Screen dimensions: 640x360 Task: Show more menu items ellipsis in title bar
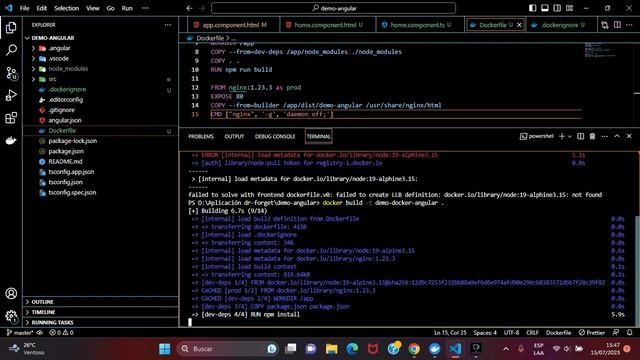click(145, 8)
